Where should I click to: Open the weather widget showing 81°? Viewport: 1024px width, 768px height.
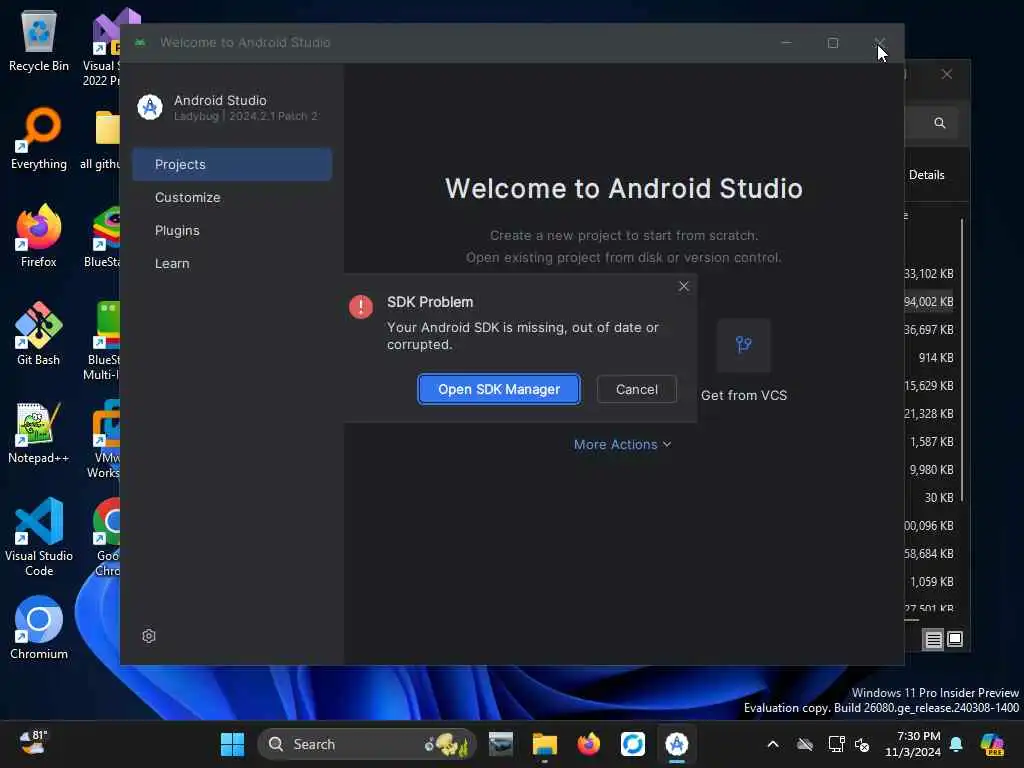tap(33, 743)
